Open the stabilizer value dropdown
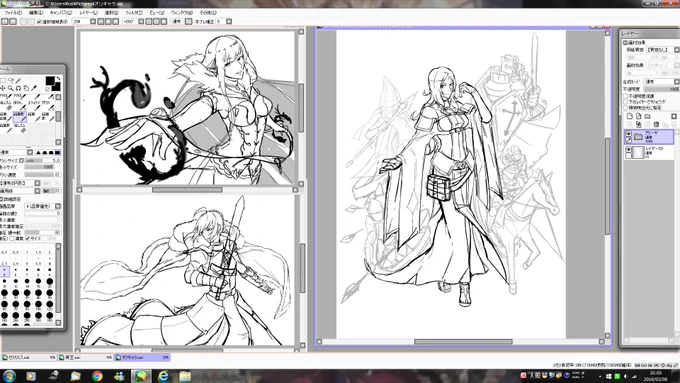The image size is (680, 383). pyautogui.click(x=229, y=21)
